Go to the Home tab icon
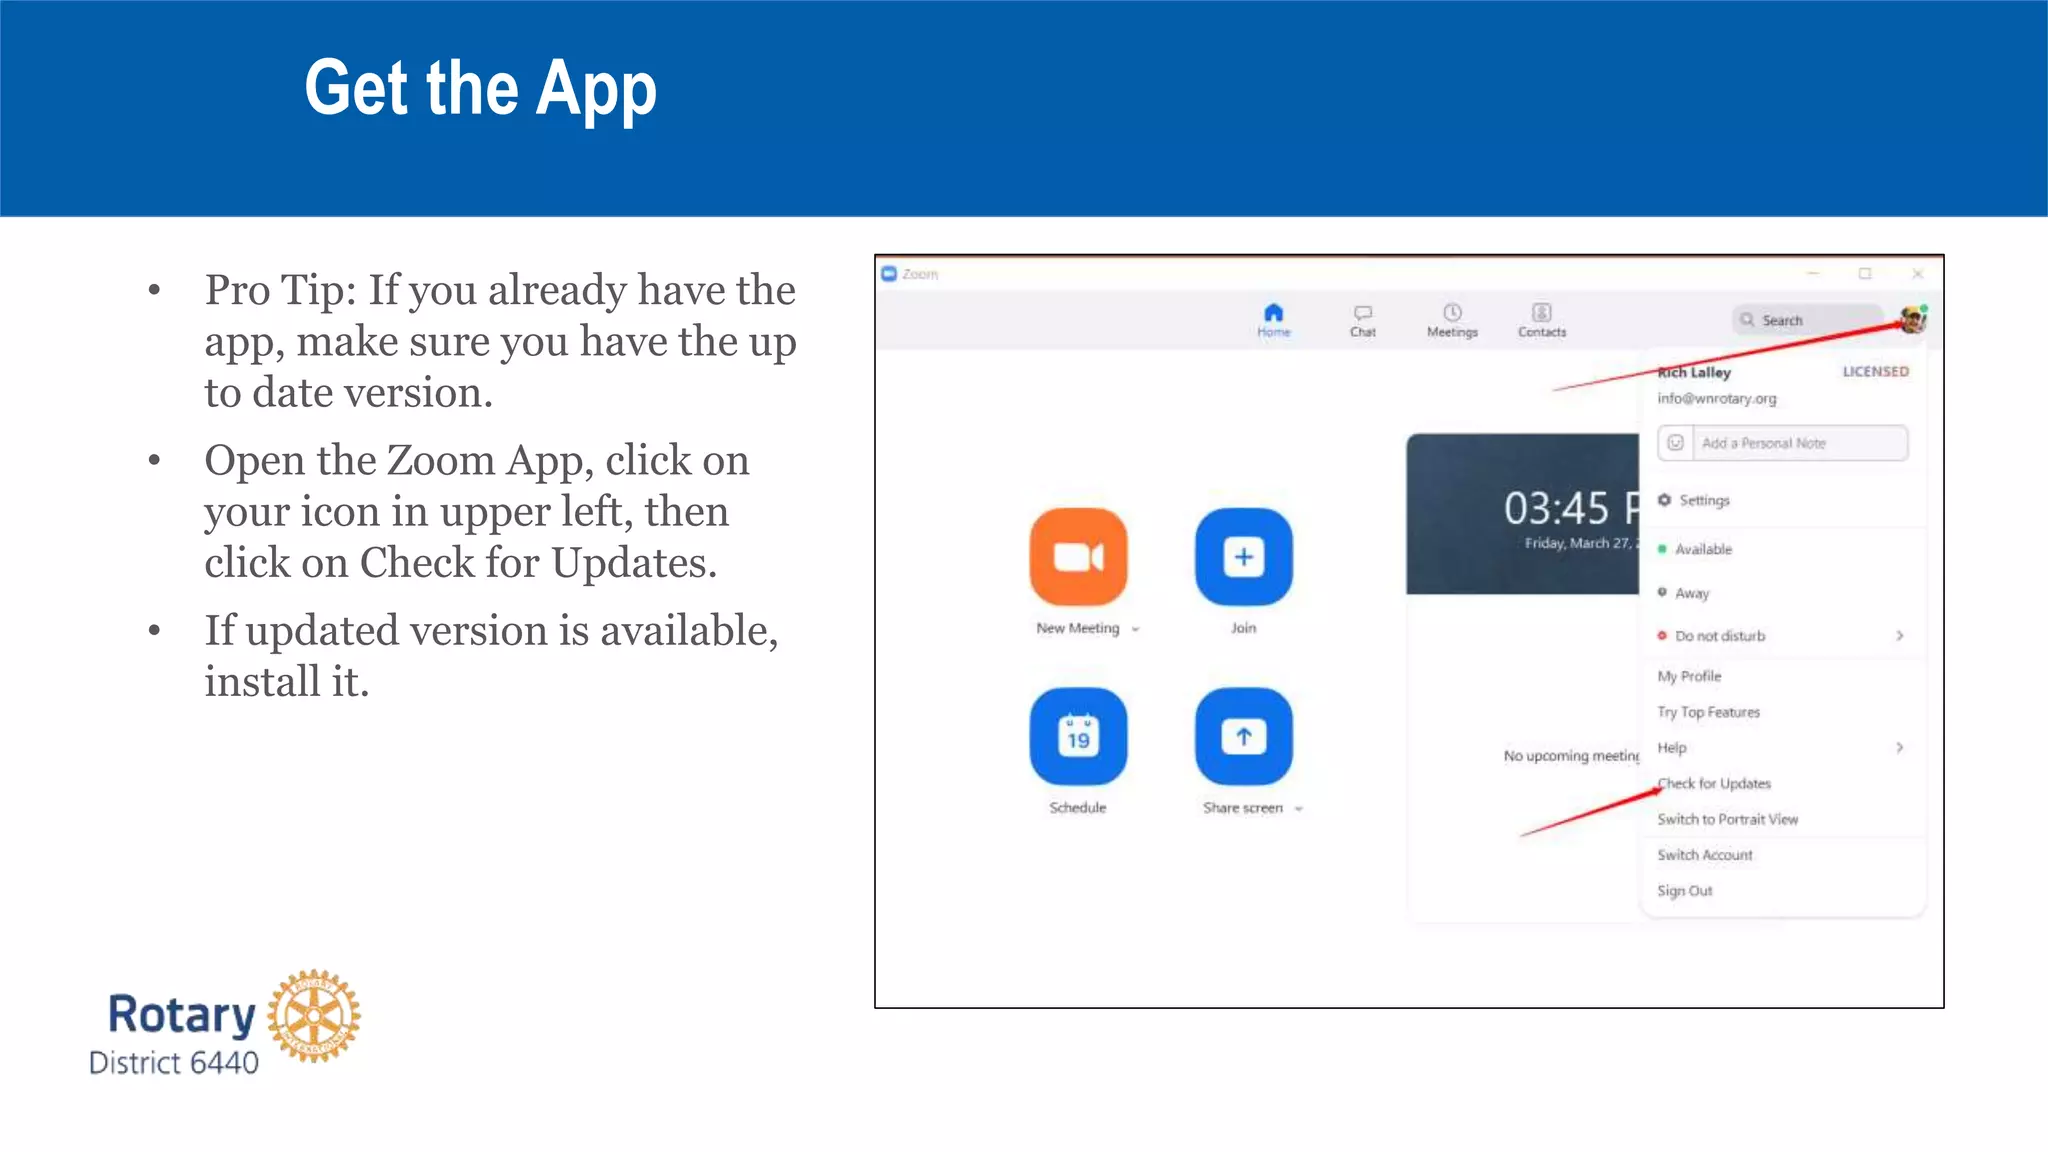 click(x=1273, y=313)
